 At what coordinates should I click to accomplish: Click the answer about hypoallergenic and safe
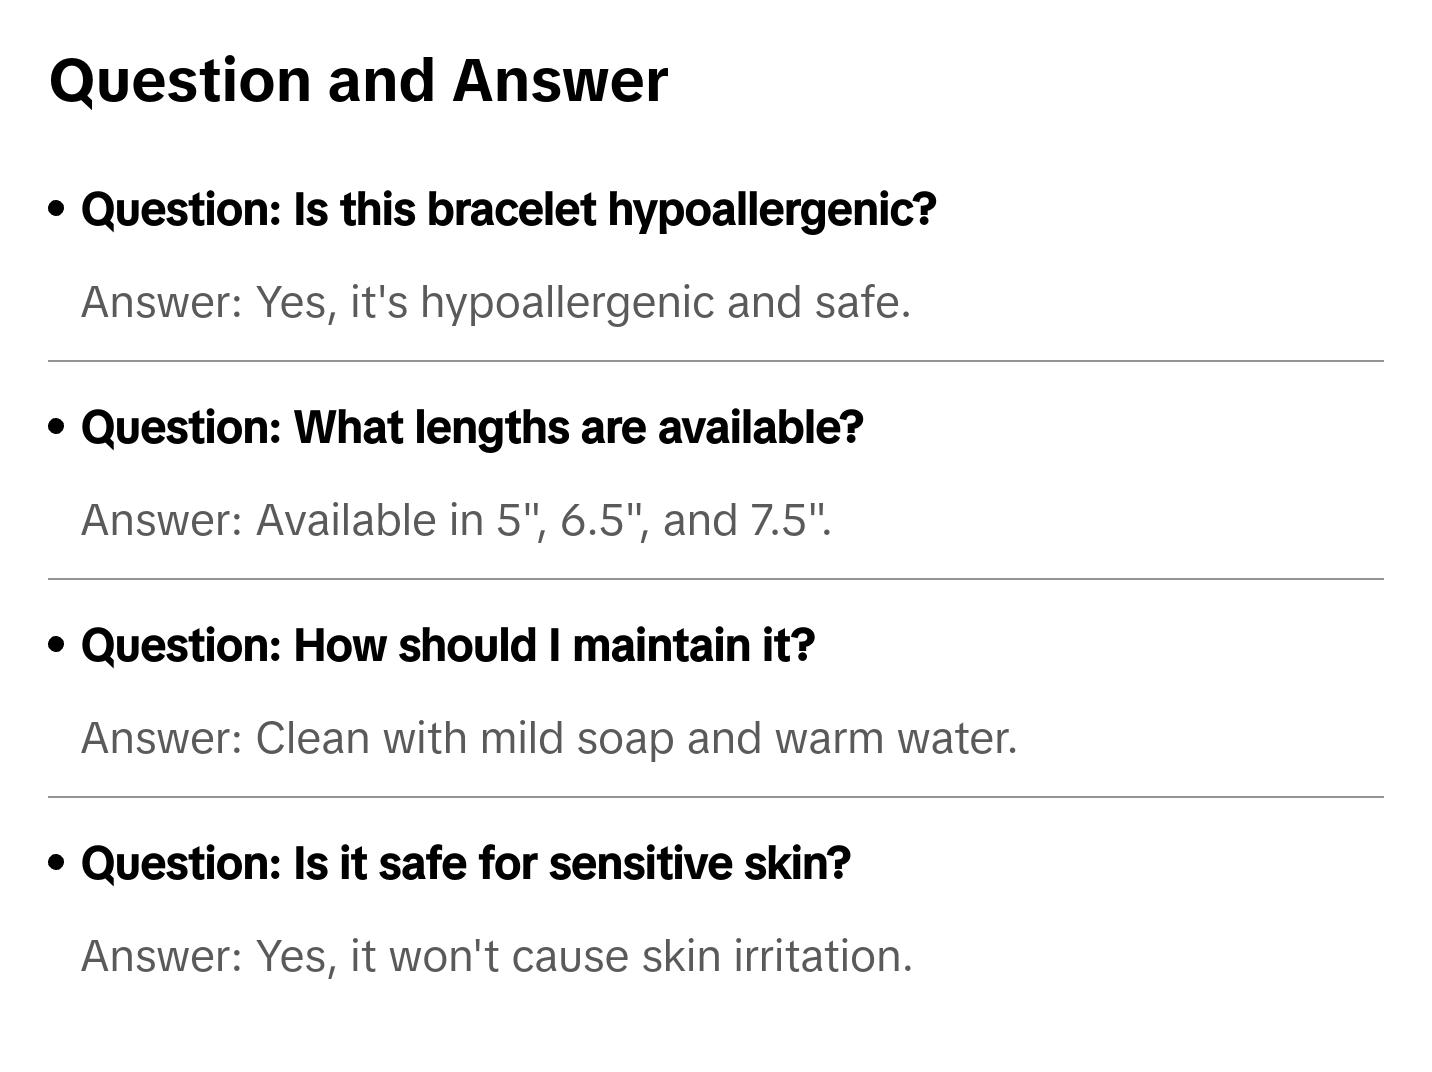(x=495, y=302)
